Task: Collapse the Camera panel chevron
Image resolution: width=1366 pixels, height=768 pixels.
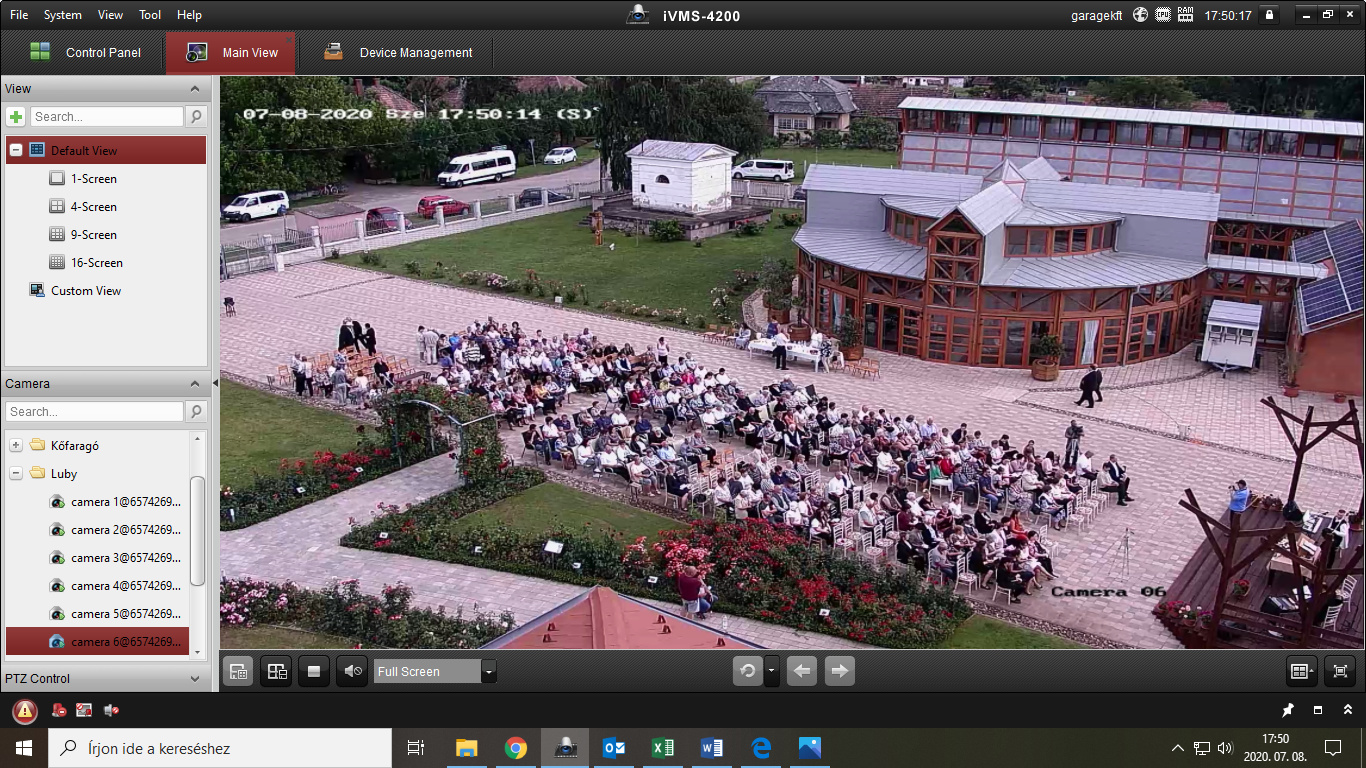Action: 195,384
